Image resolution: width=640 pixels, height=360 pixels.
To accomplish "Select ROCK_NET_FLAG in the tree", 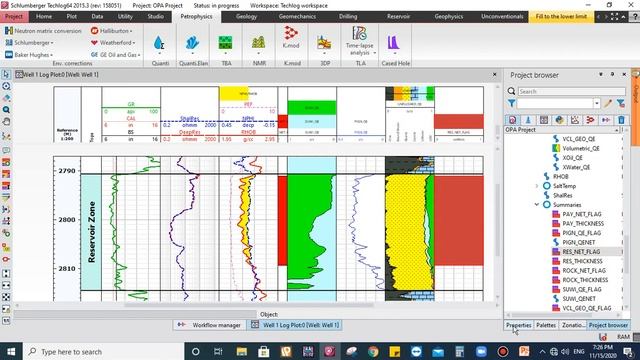I will 584,271.
